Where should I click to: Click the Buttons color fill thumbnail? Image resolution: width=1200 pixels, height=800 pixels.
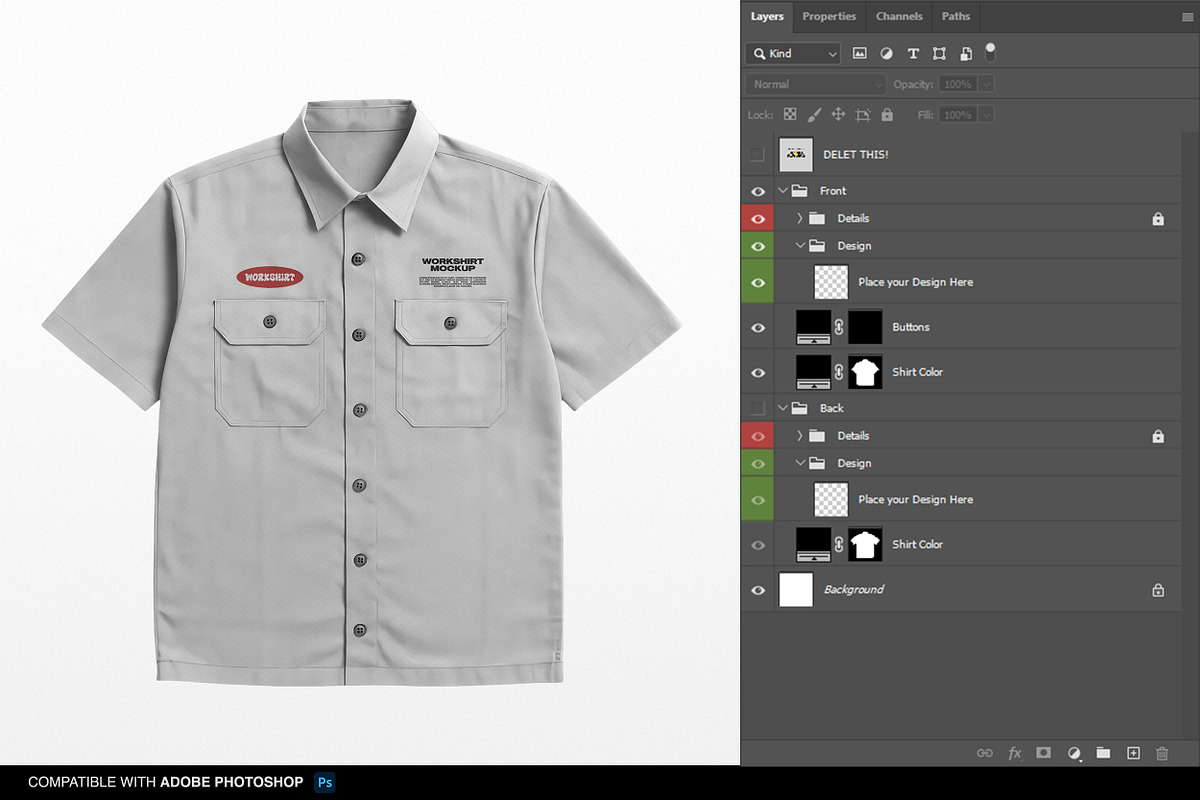click(813, 327)
